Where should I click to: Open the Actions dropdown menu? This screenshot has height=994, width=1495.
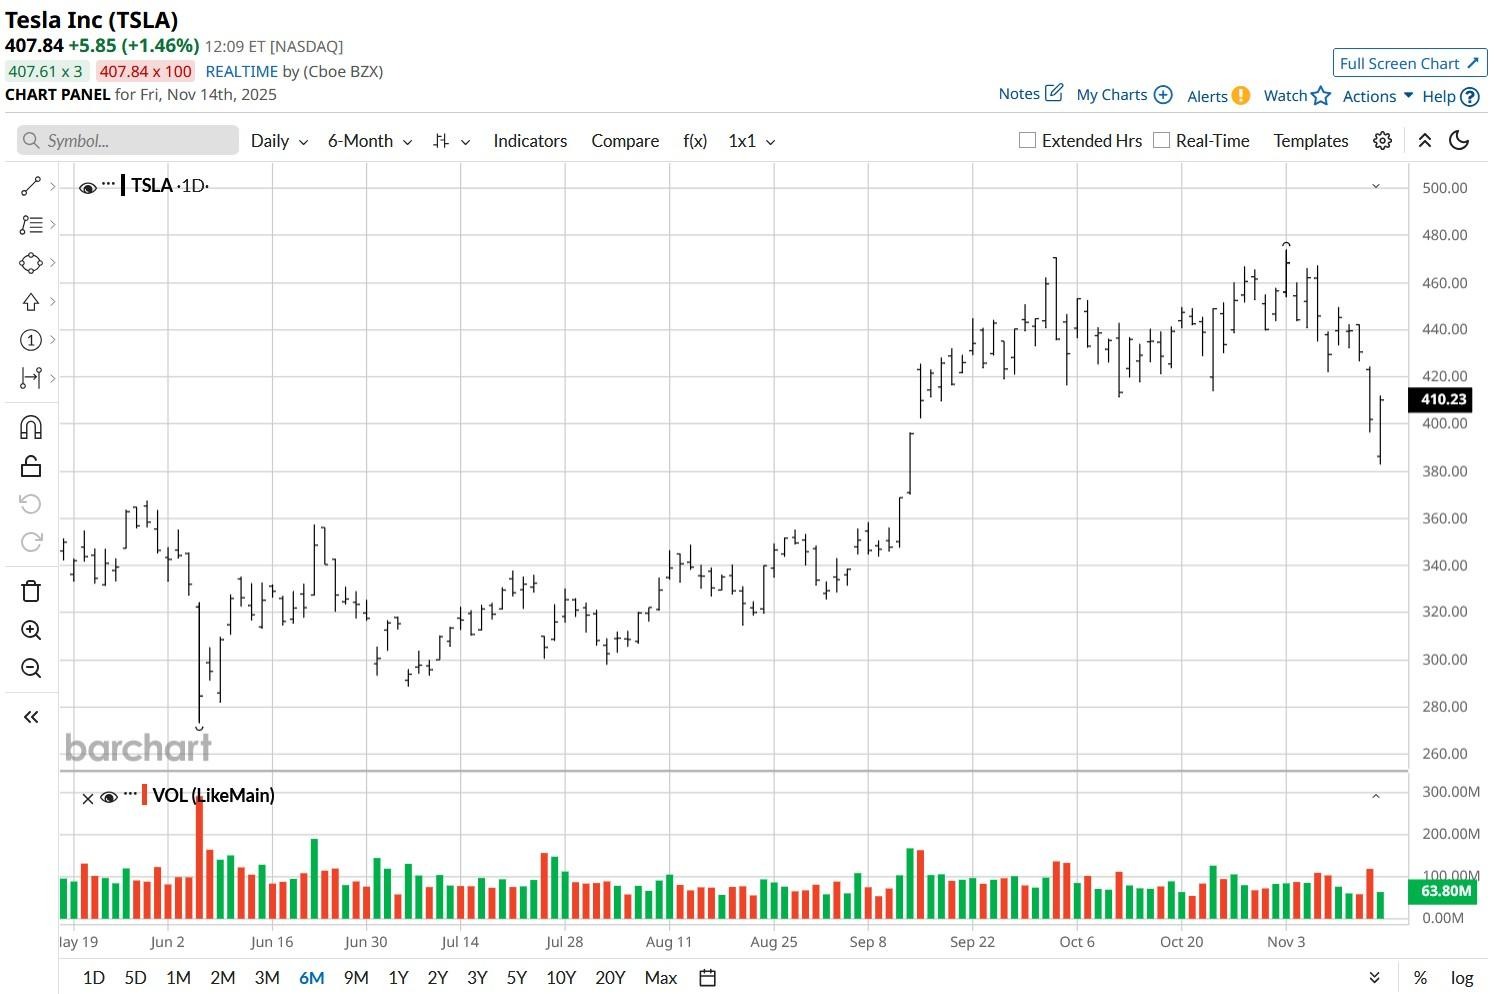point(1377,96)
